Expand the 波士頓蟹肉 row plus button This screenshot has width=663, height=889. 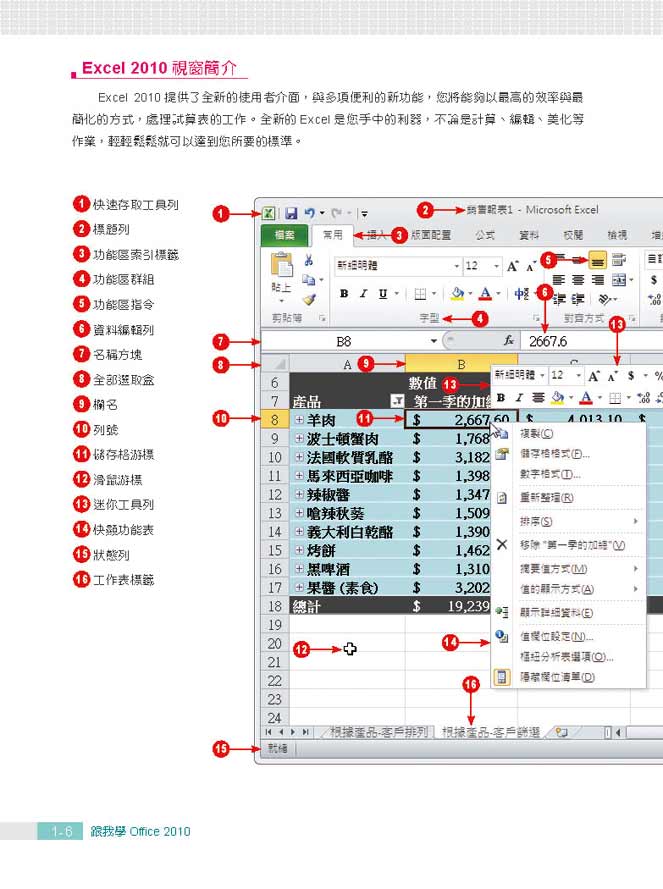[299, 438]
